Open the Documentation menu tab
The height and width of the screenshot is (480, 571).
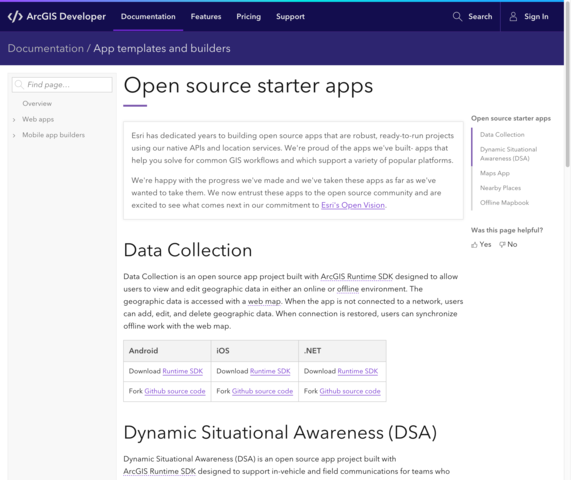(x=148, y=16)
